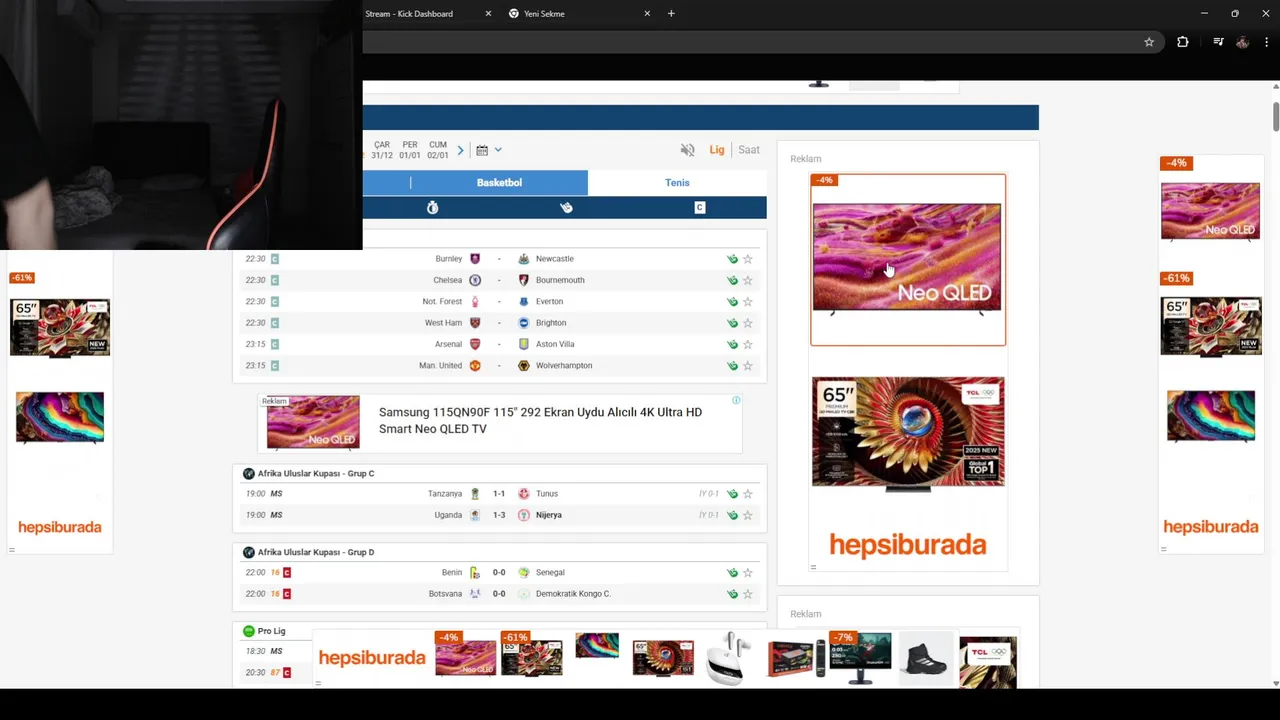The height and width of the screenshot is (720, 1280).
Task: Click the Chelsea club crest
Action: 475,280
